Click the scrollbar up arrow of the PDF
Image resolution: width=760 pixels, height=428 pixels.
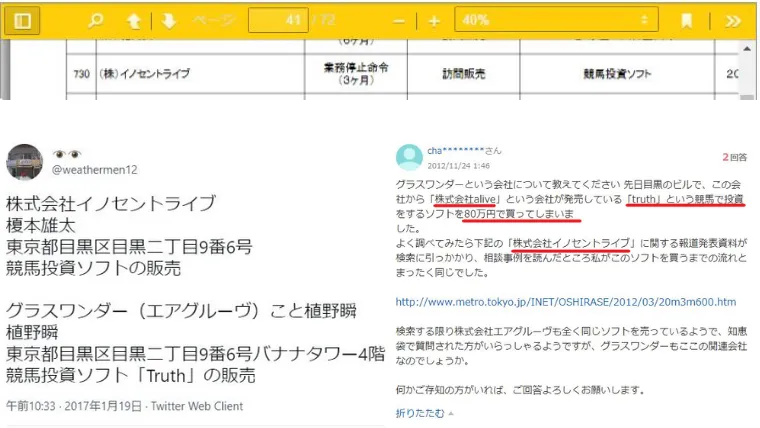[747, 48]
